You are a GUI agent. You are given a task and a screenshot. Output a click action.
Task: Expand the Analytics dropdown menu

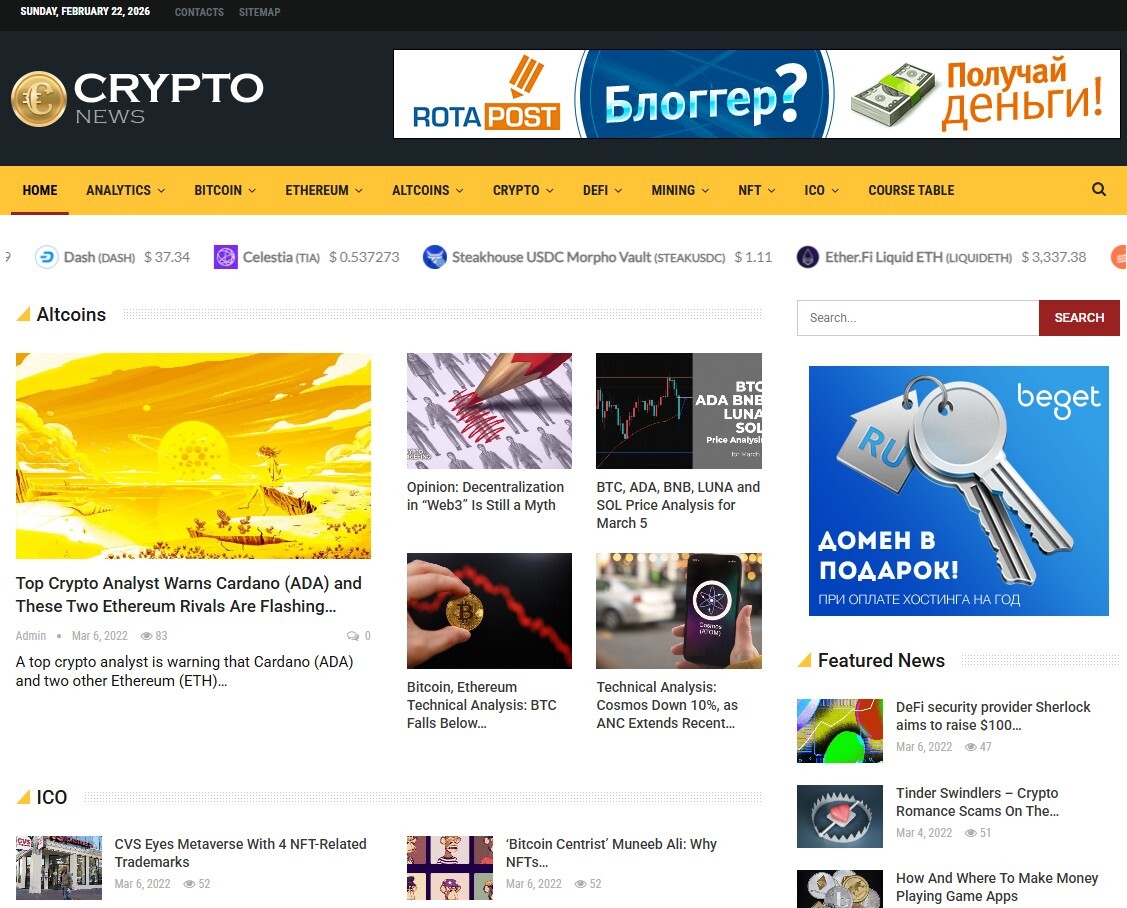125,190
